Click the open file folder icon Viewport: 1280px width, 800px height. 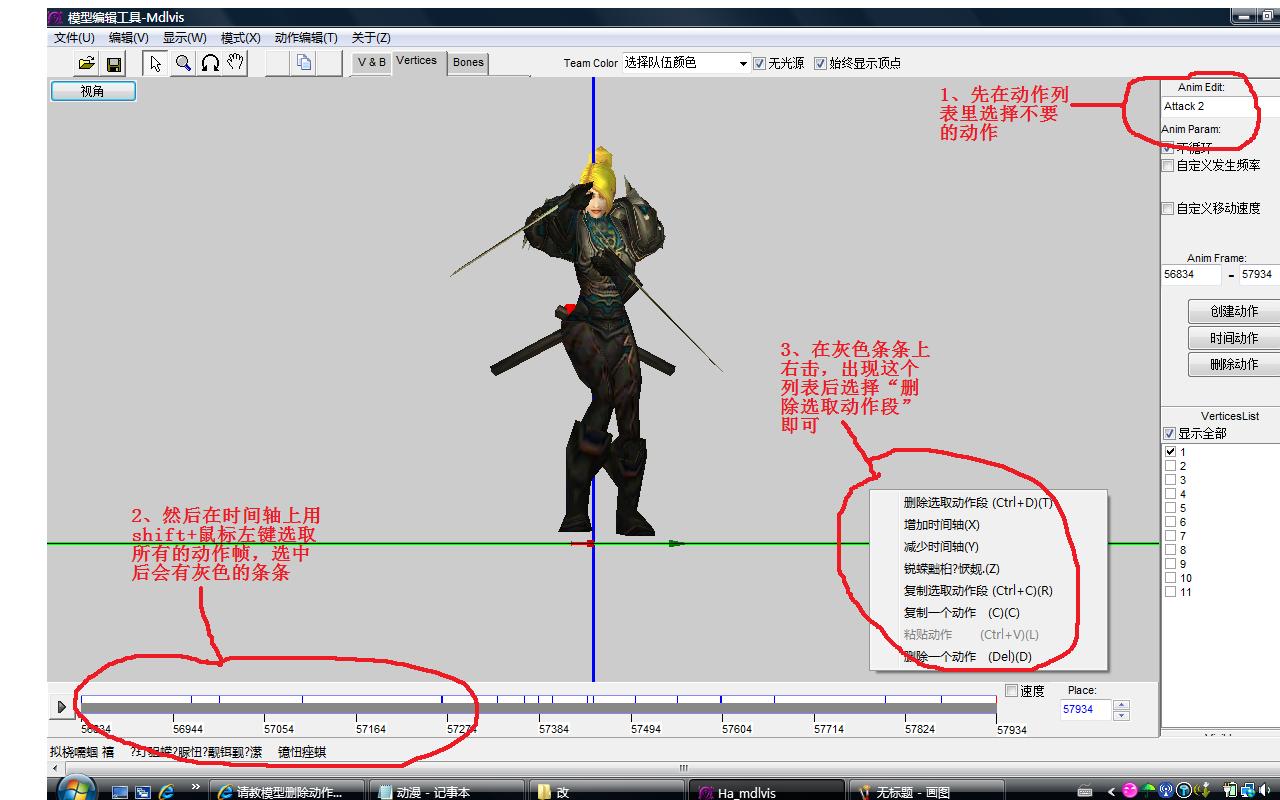[87, 64]
